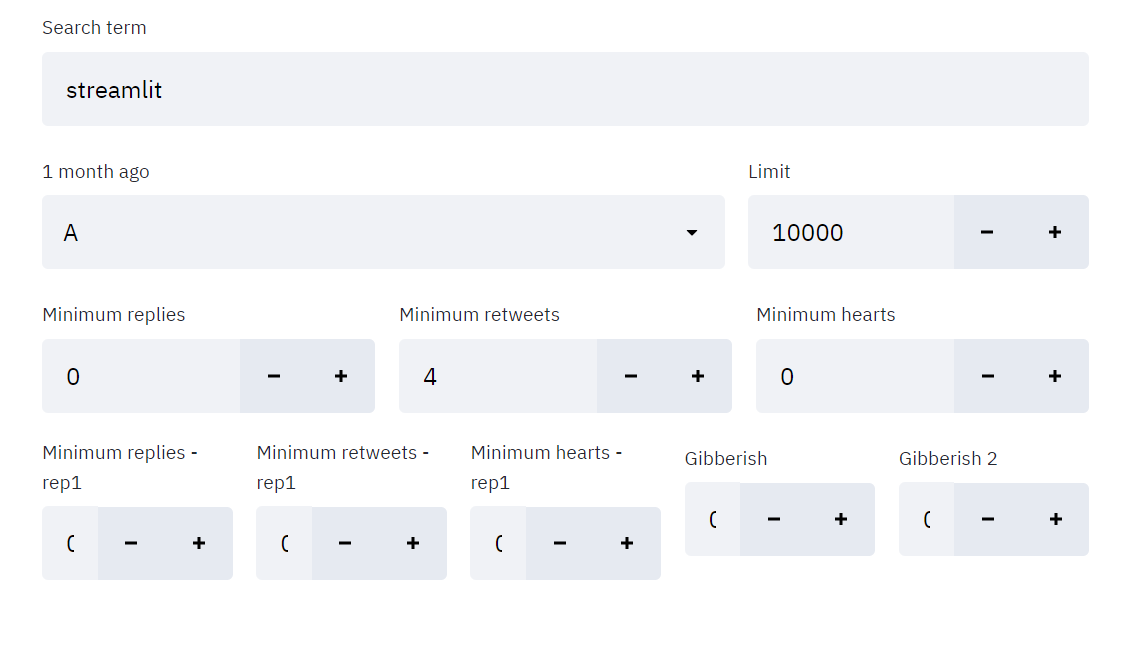Open the "A" dropdown selector

pyautogui.click(x=383, y=232)
